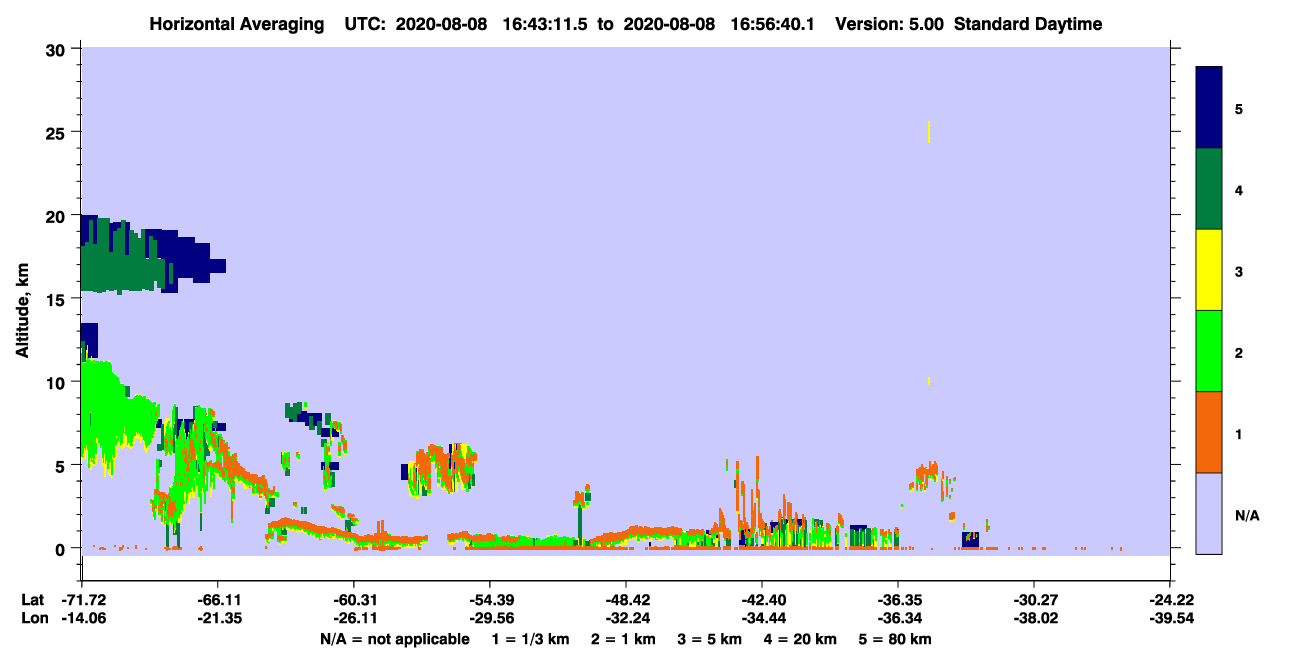Click the legend text "N/A = not applicable"
Viewport: 1300px width, 667px height.
coord(394,639)
